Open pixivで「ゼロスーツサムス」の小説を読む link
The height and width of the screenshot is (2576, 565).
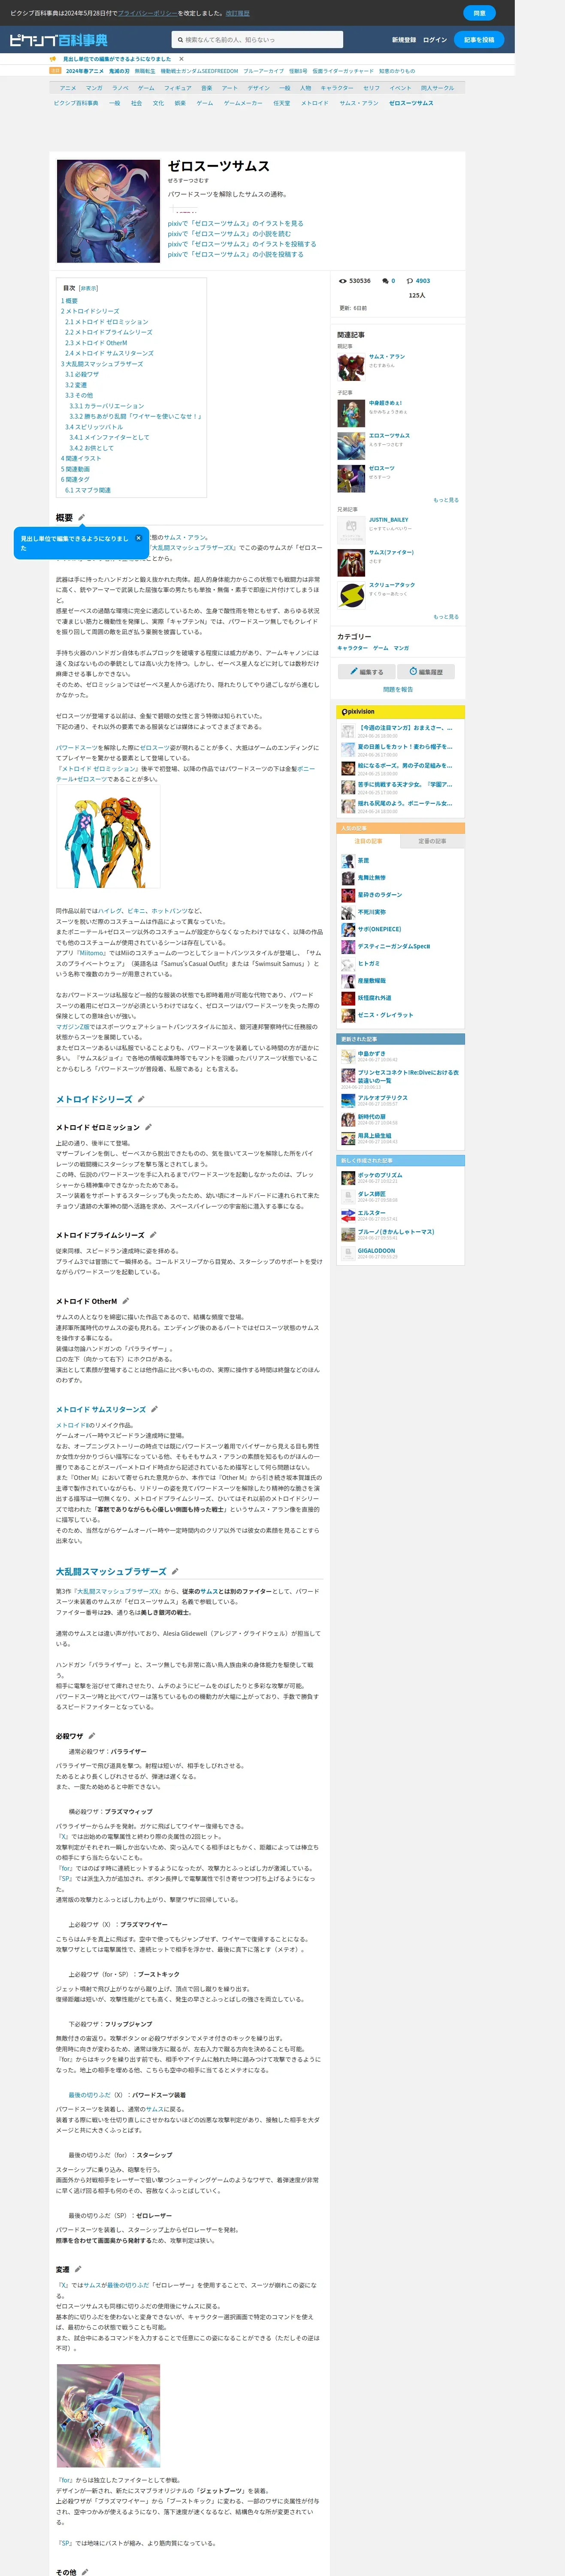tap(229, 234)
